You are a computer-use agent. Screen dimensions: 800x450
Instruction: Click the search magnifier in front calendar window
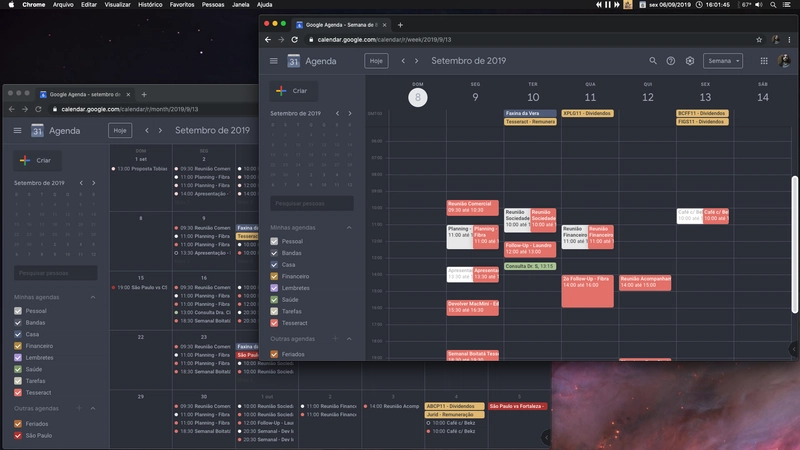tap(653, 61)
